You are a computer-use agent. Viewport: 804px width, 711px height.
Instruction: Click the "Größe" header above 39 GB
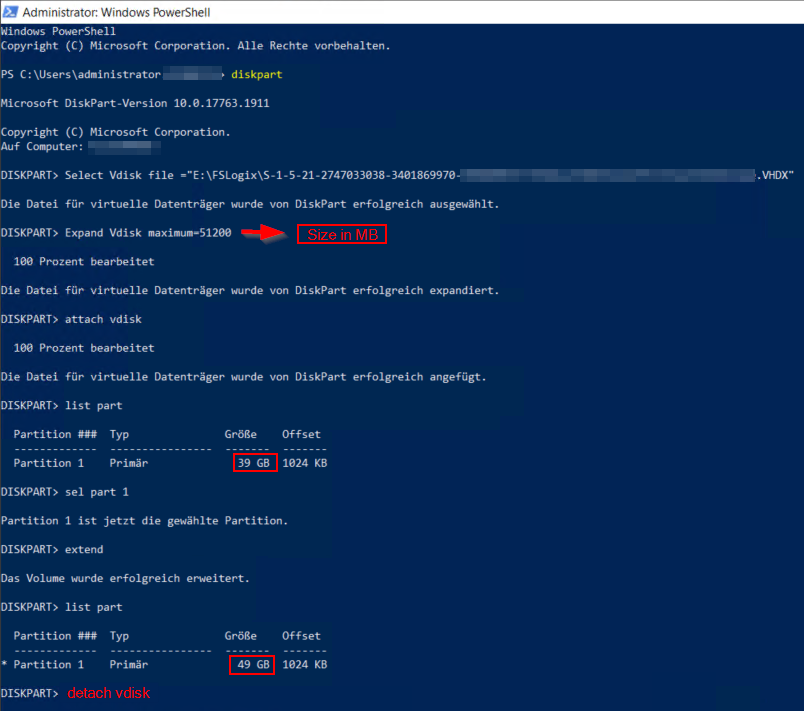240,434
